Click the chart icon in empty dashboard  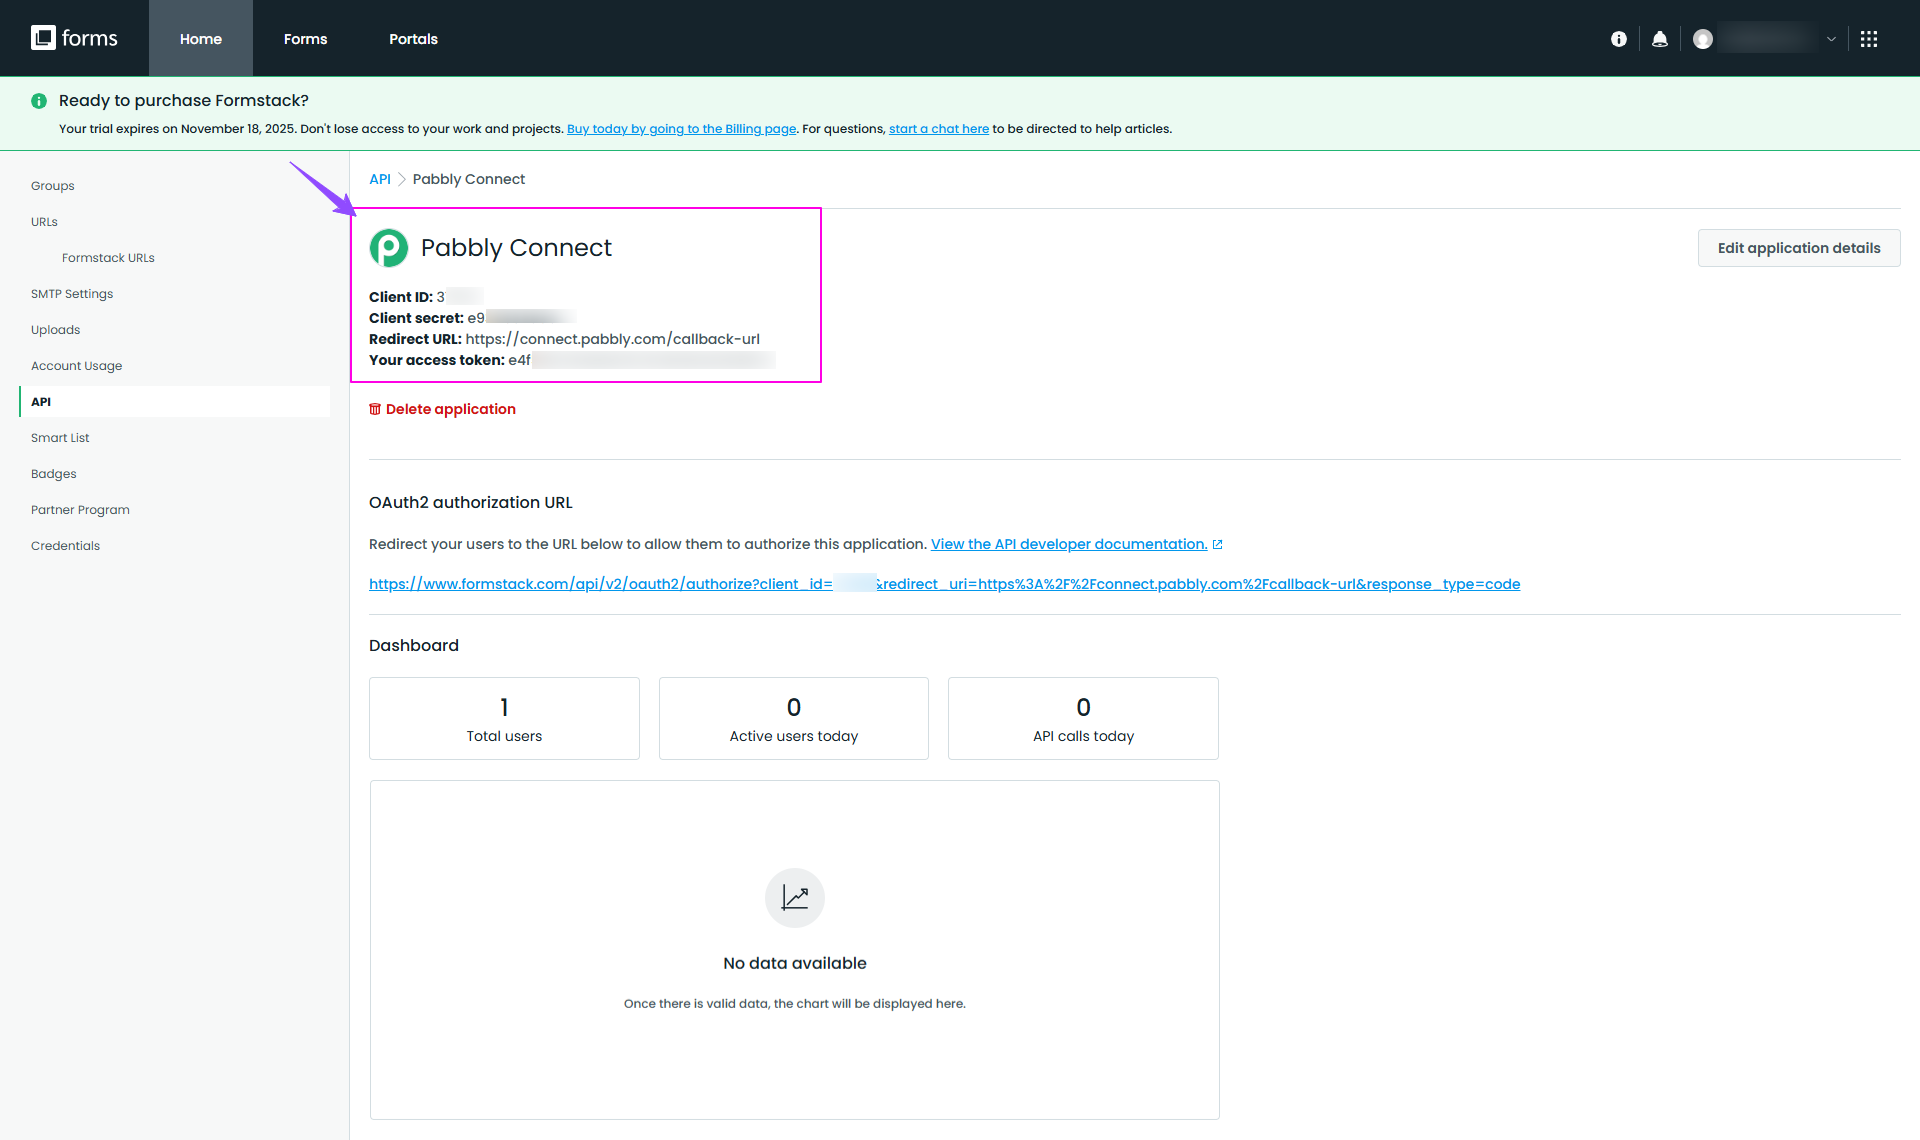794,897
